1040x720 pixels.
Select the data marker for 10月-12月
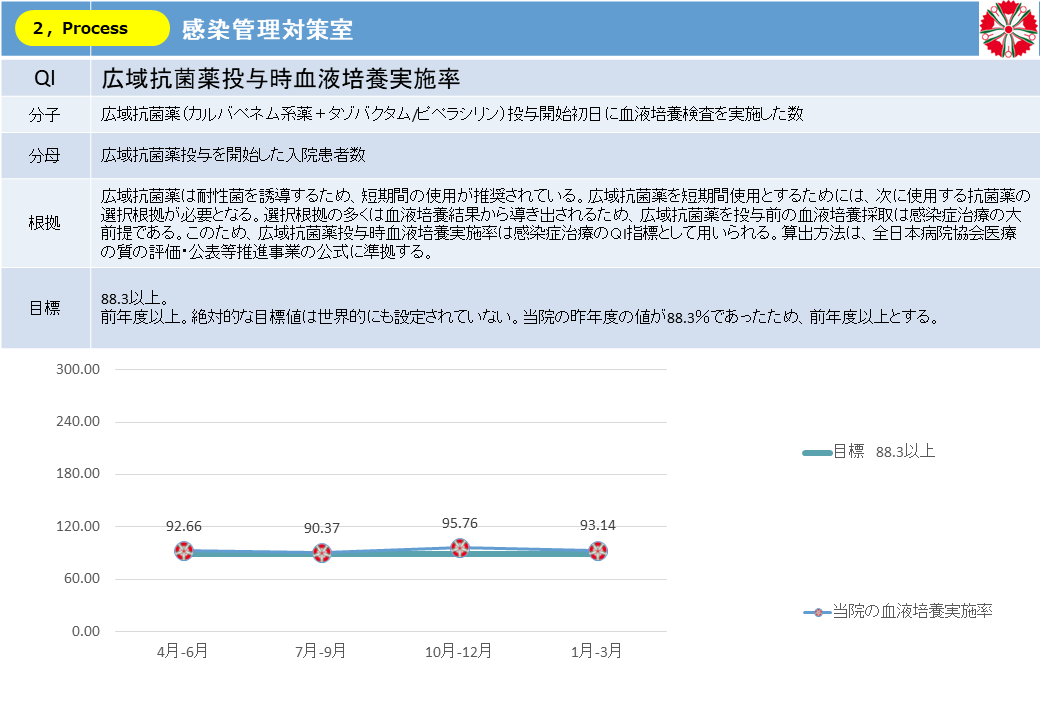460,547
